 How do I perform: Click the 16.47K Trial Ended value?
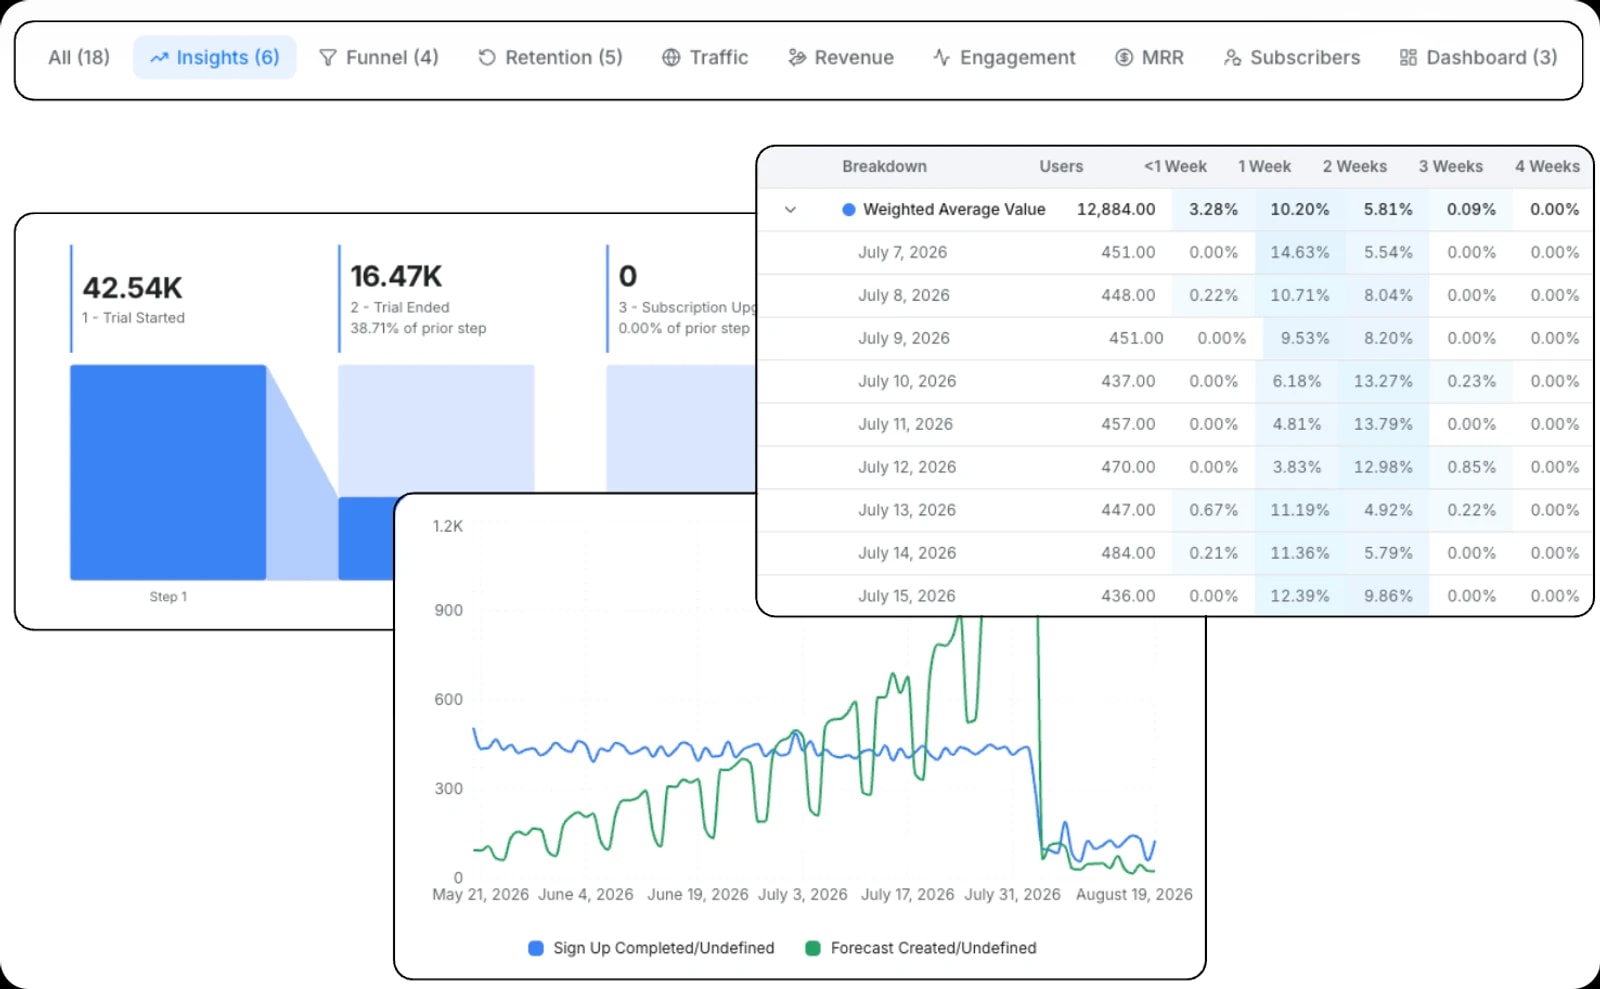point(396,276)
